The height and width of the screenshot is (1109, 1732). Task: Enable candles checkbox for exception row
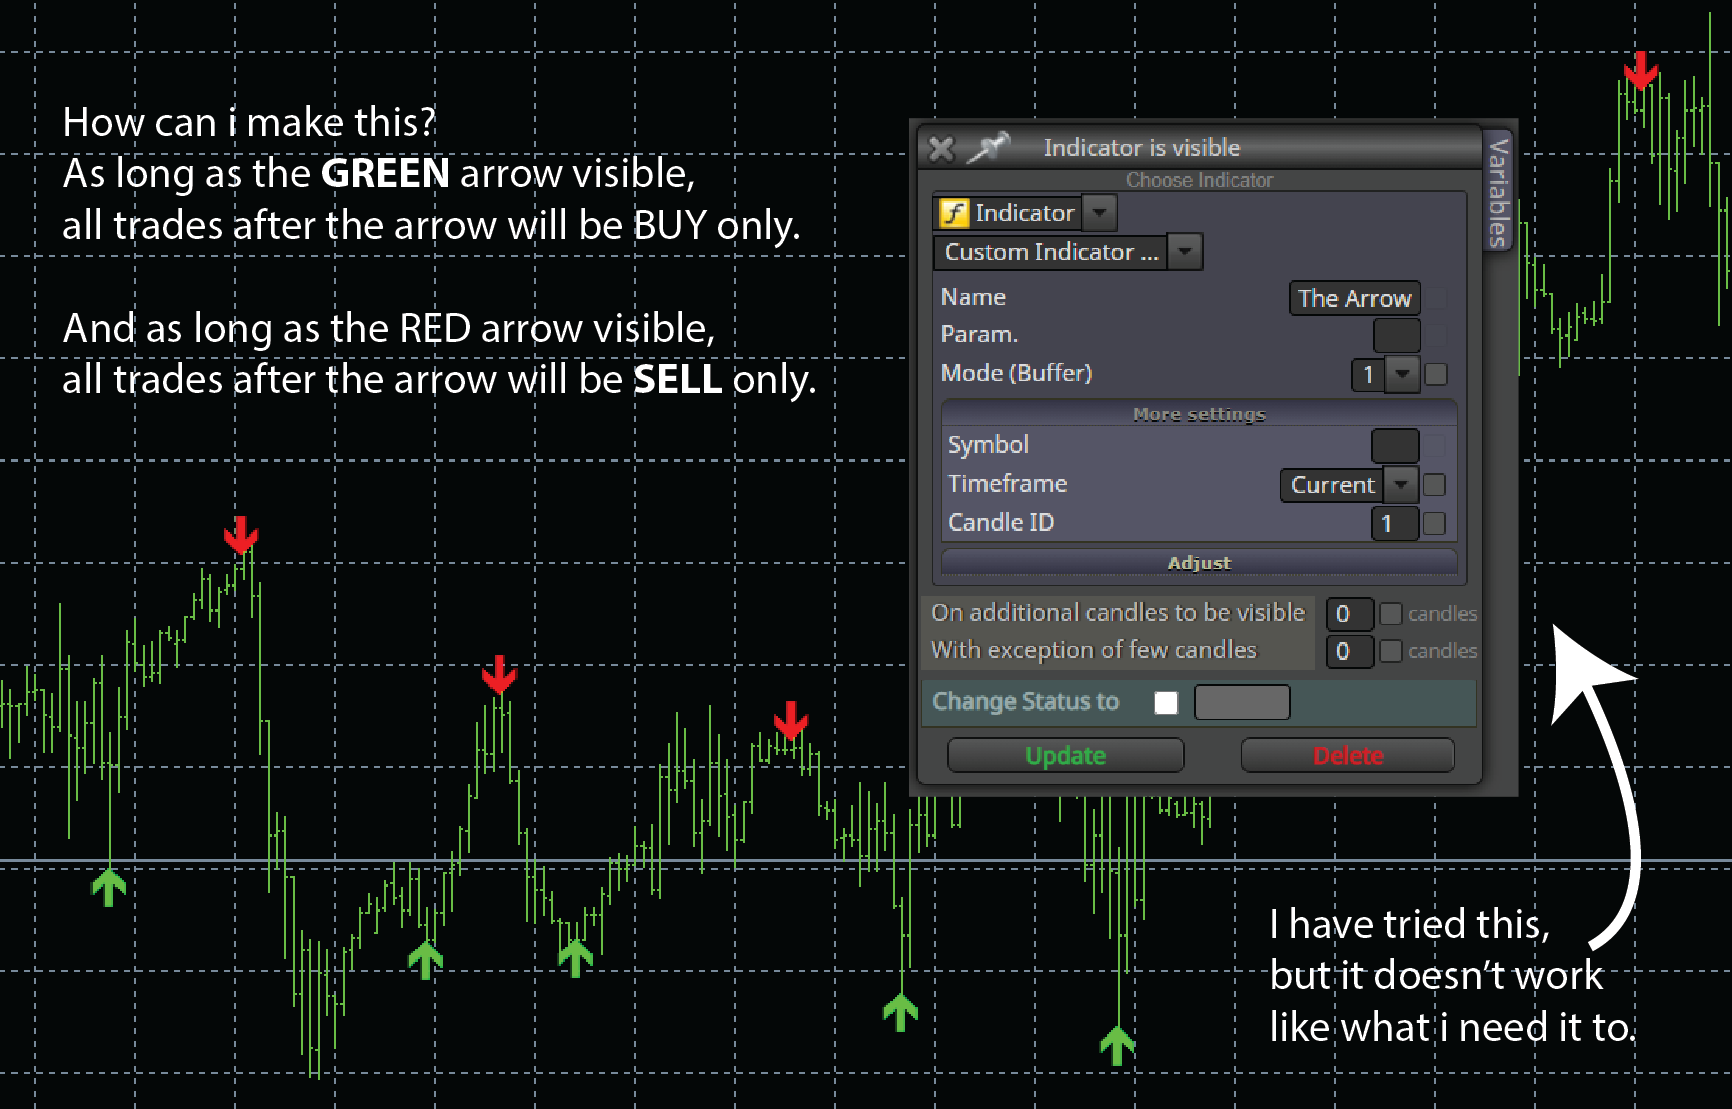(x=1390, y=652)
